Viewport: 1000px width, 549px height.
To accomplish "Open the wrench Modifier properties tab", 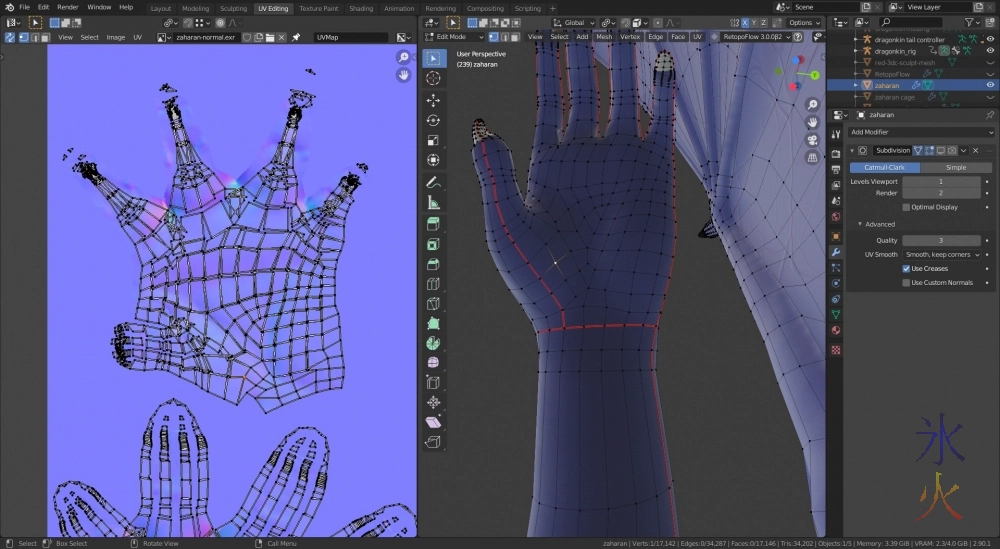I will click(x=836, y=252).
